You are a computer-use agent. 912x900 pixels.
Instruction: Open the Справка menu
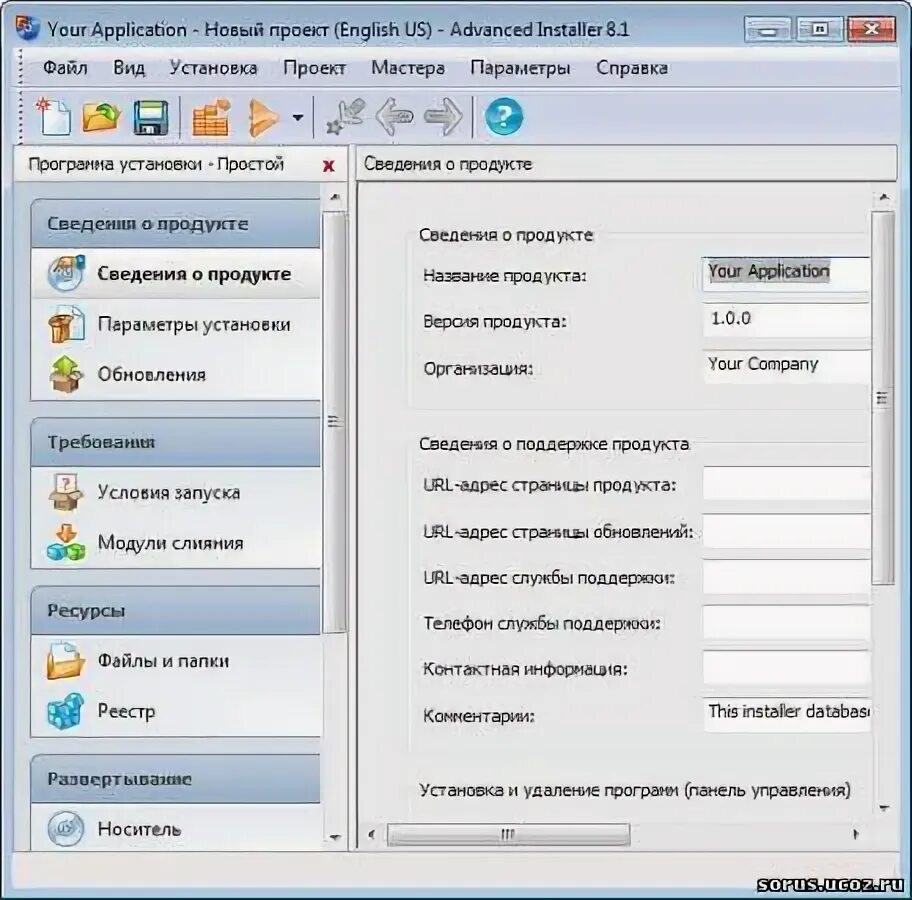pos(632,68)
